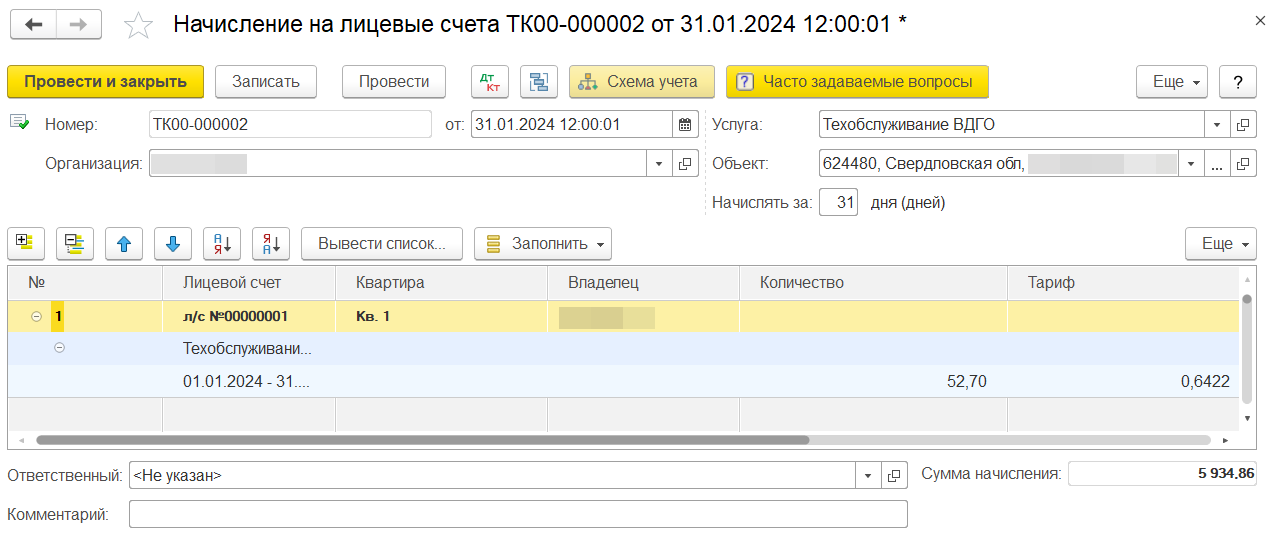Move selected row down
This screenshot has width=1279, height=539.
173,243
